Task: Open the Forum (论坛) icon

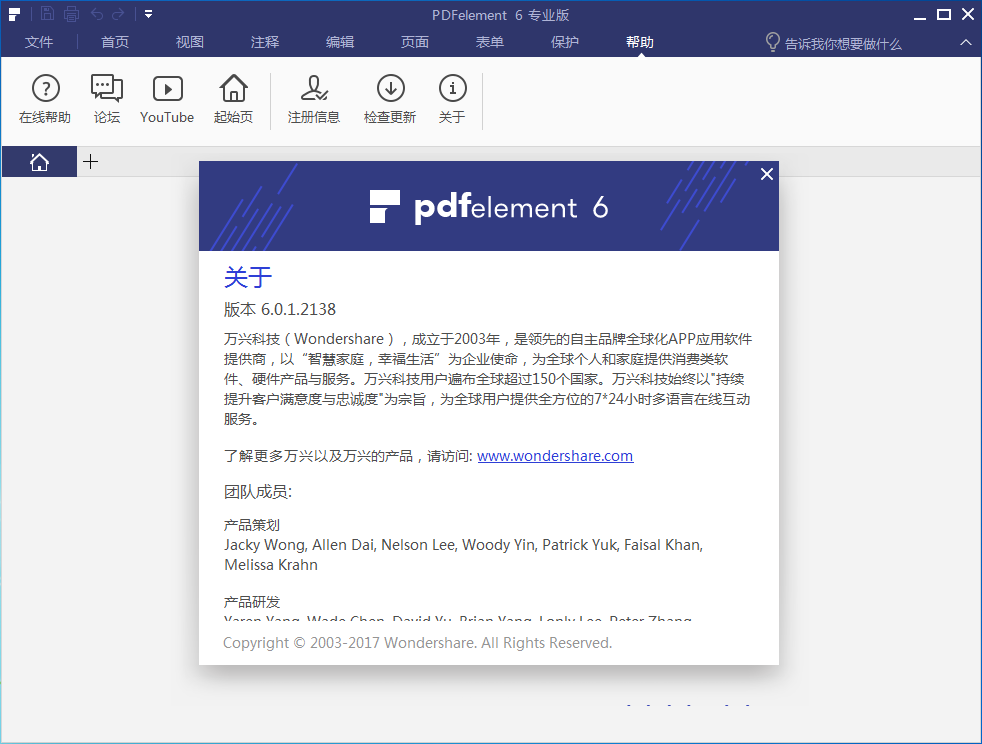Action: 106,100
